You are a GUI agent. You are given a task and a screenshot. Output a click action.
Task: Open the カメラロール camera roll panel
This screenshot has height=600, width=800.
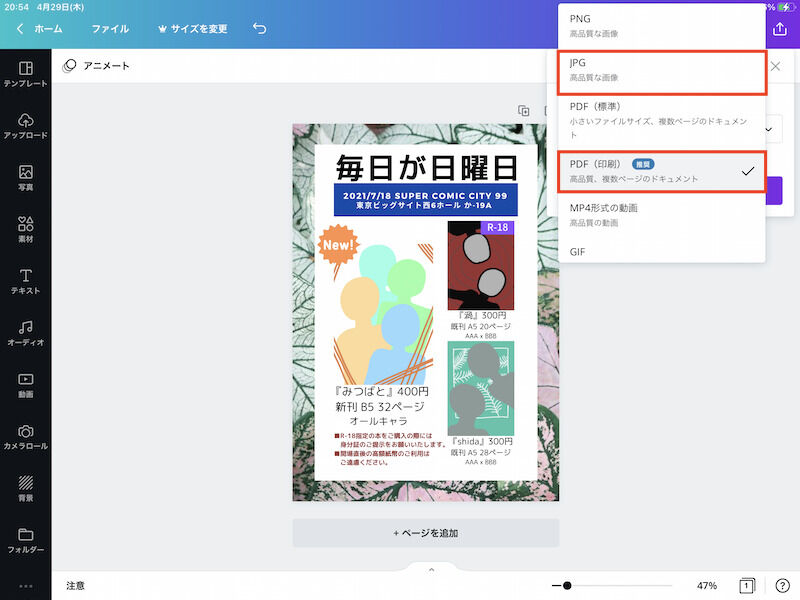click(x=26, y=437)
